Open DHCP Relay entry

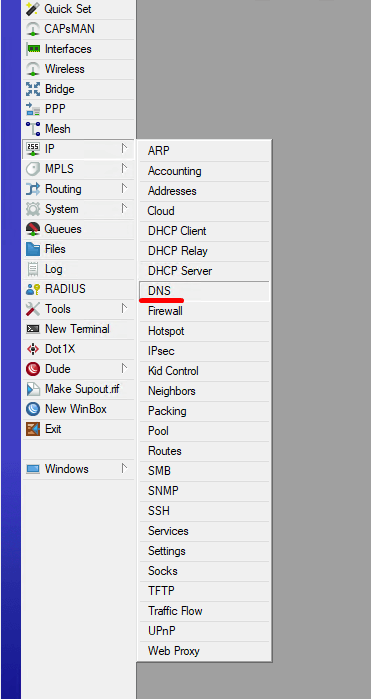click(x=205, y=251)
